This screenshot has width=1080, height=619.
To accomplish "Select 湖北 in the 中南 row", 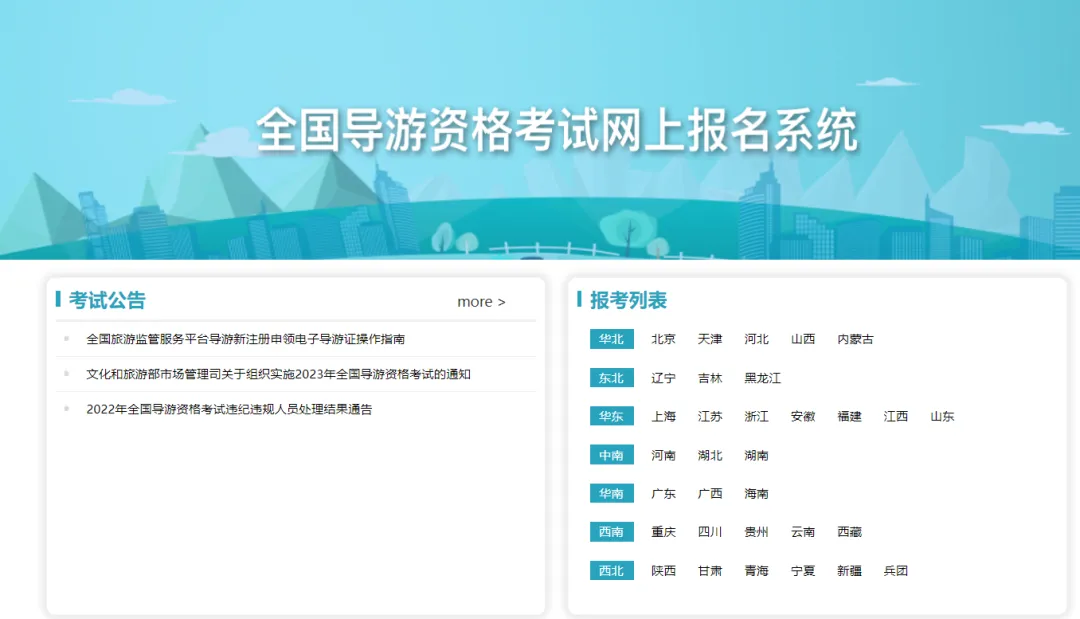I will [710, 455].
